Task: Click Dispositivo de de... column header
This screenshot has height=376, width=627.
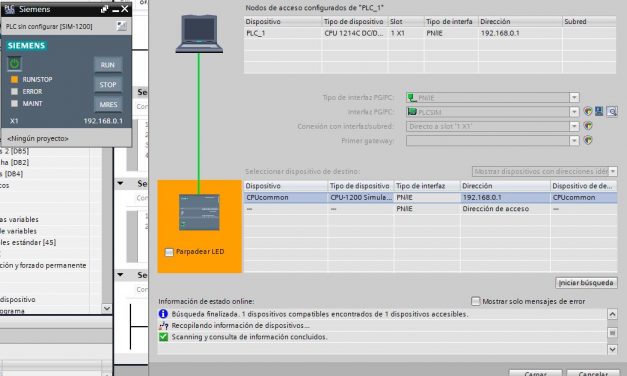Action: [584, 186]
